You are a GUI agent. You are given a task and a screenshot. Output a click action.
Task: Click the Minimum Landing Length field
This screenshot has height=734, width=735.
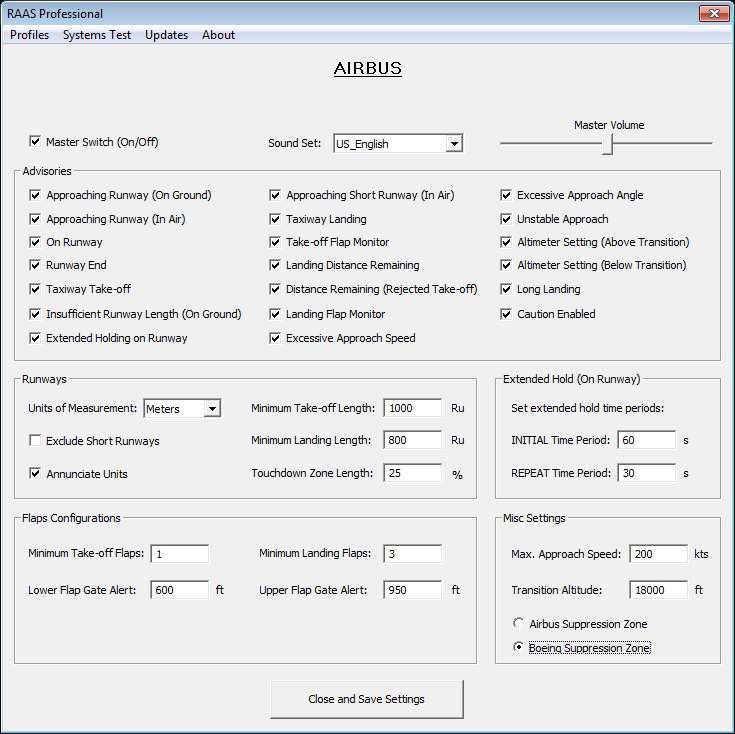pyautogui.click(x=412, y=440)
